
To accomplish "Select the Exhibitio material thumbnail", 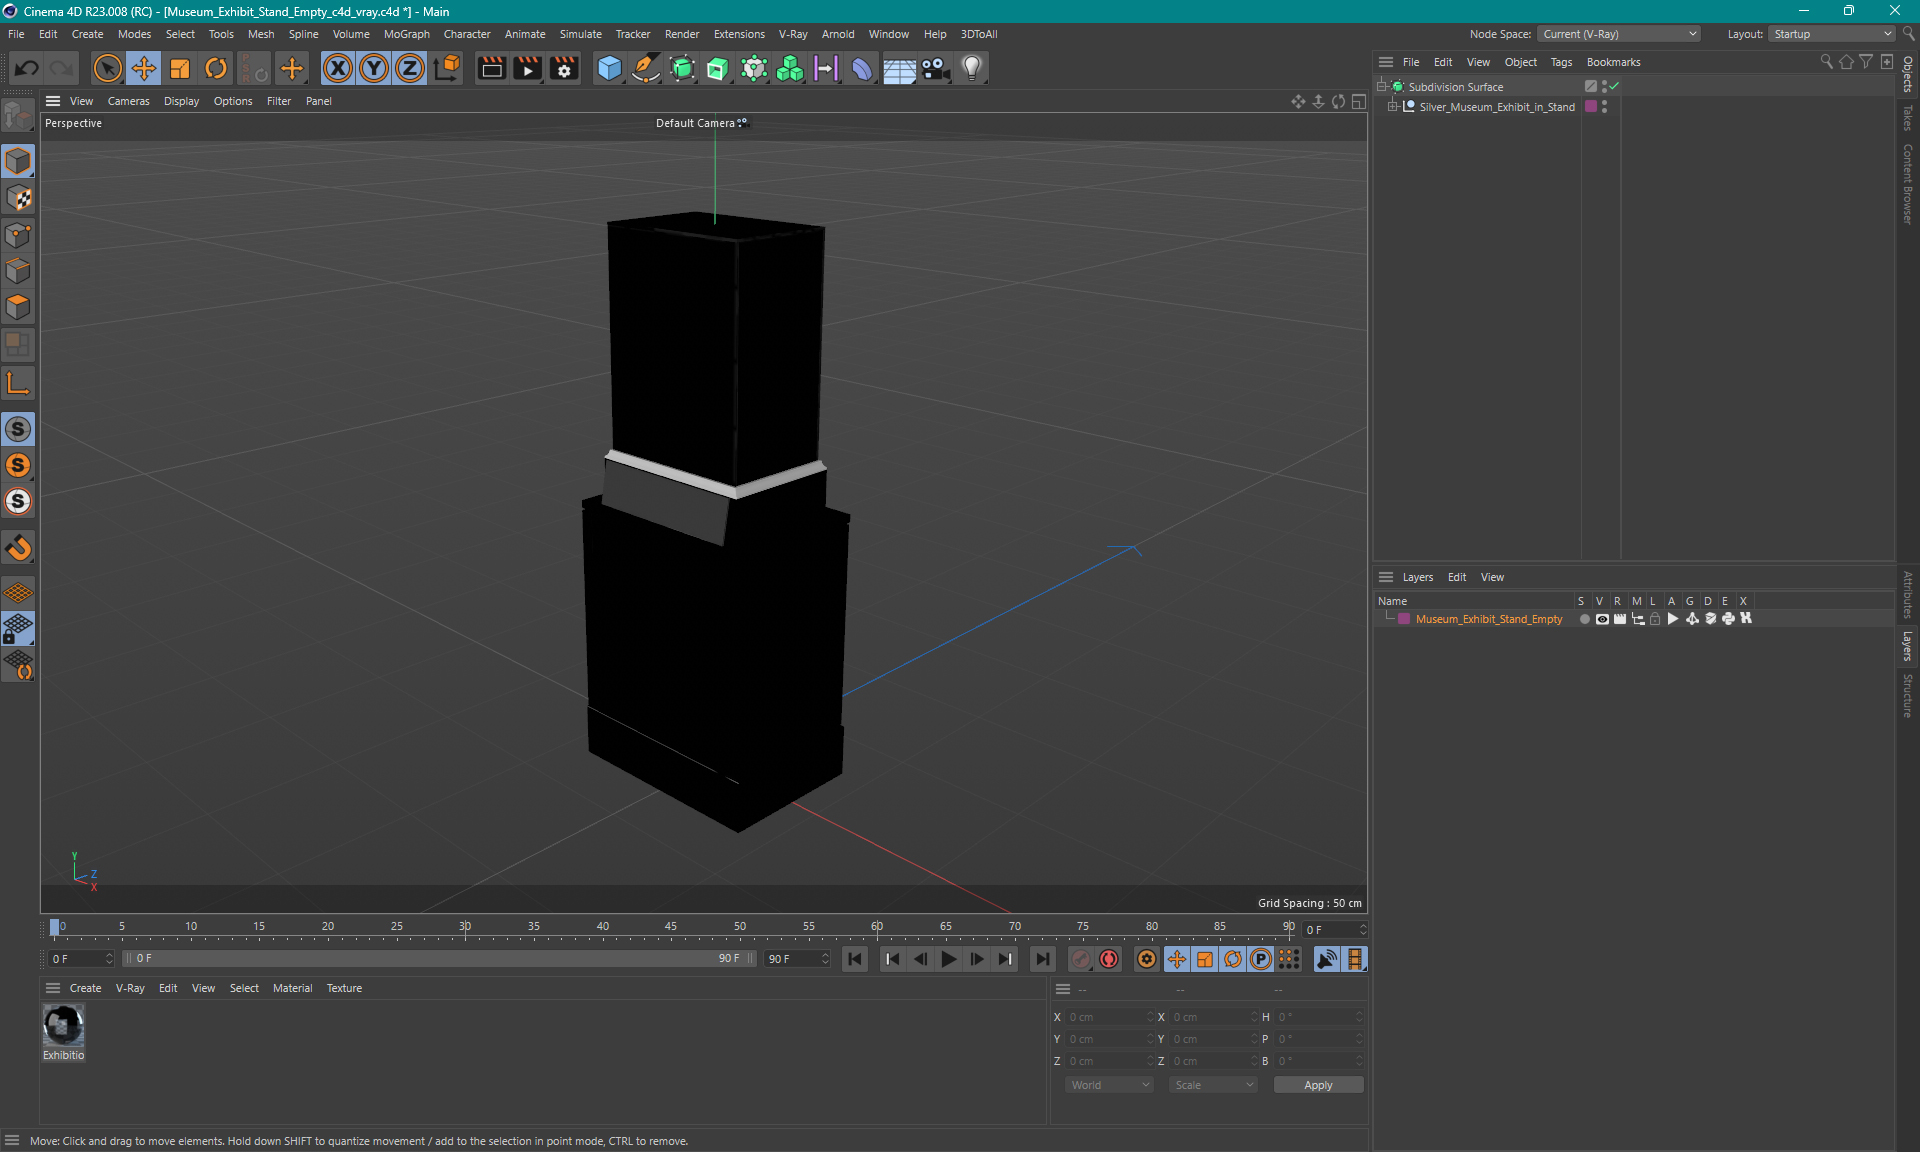I will [x=63, y=1026].
